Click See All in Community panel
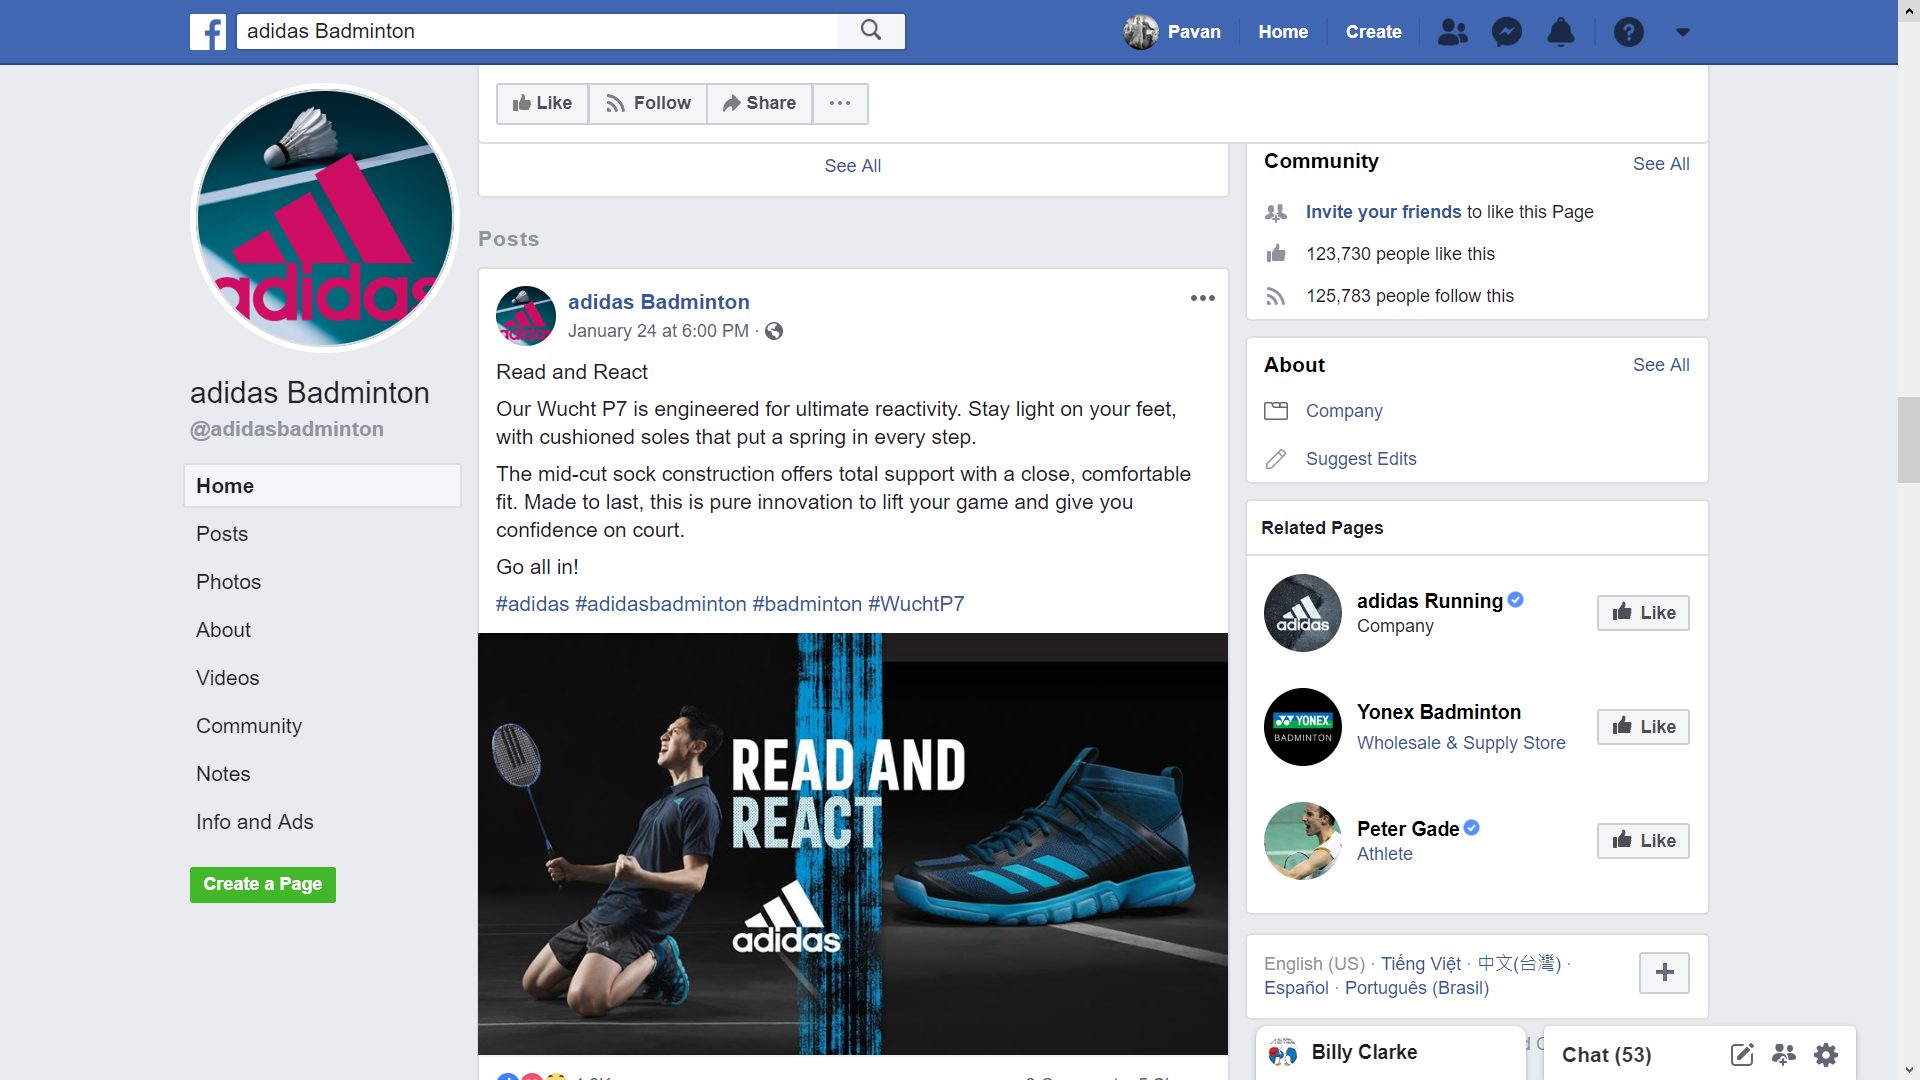 [1661, 164]
